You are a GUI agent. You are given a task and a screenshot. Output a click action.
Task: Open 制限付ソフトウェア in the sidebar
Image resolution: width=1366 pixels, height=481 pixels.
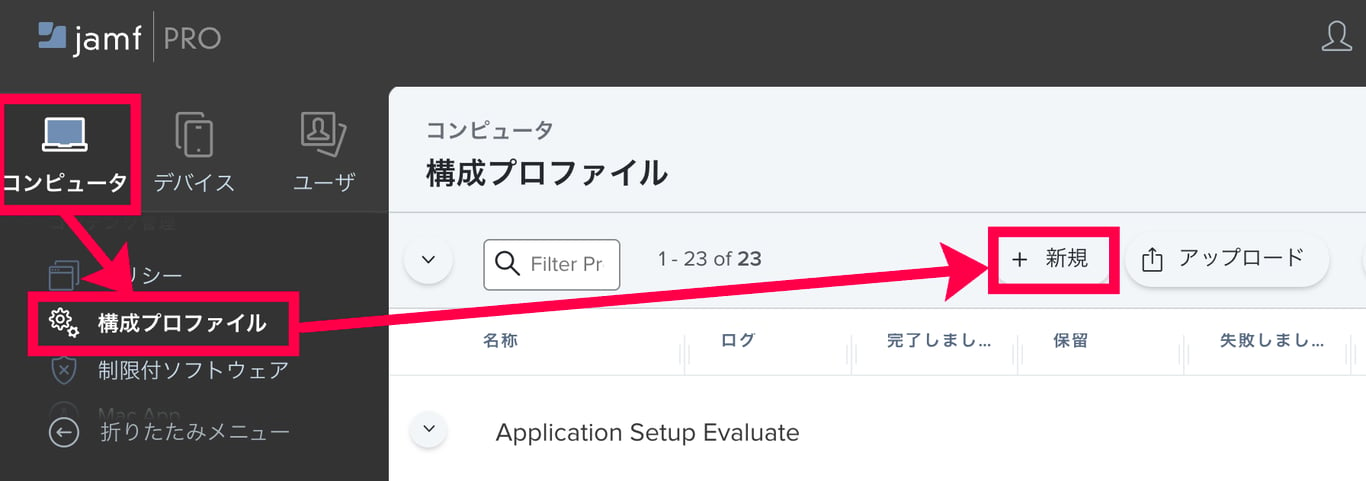(193, 370)
